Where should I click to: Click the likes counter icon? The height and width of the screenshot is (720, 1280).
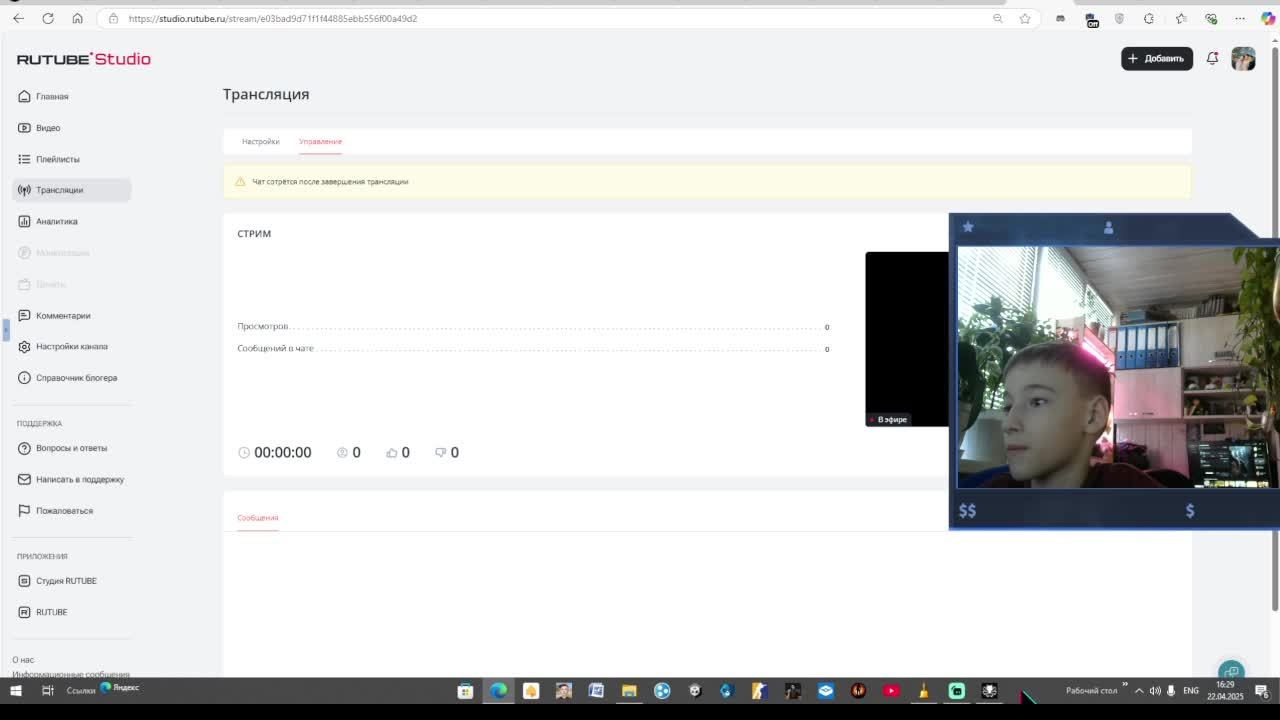(391, 453)
